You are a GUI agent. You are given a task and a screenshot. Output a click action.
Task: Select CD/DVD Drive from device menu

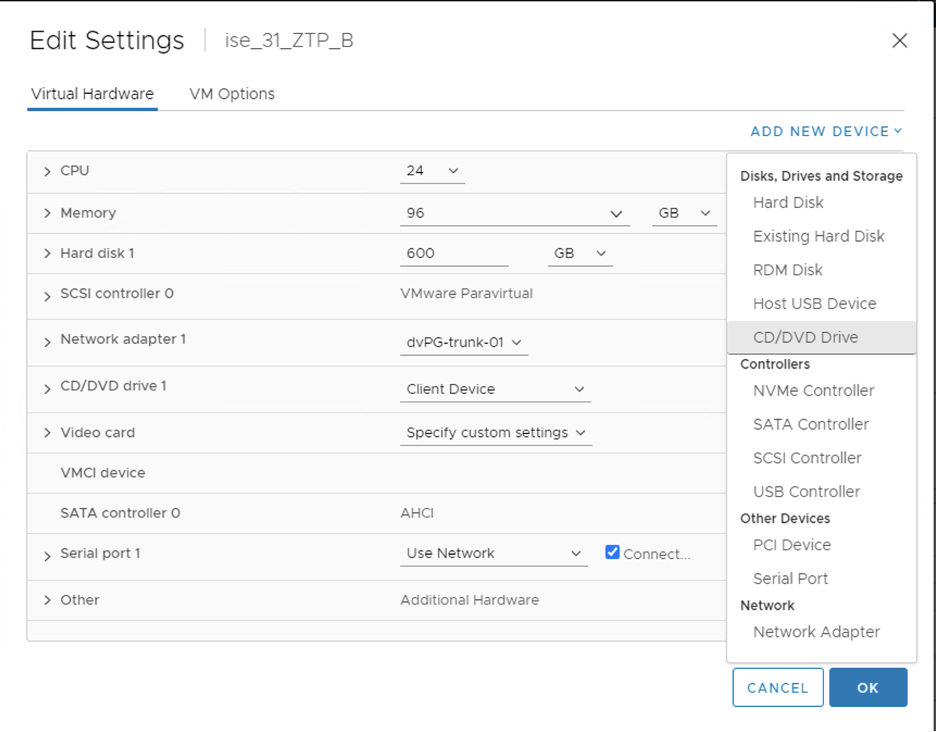pyautogui.click(x=805, y=337)
